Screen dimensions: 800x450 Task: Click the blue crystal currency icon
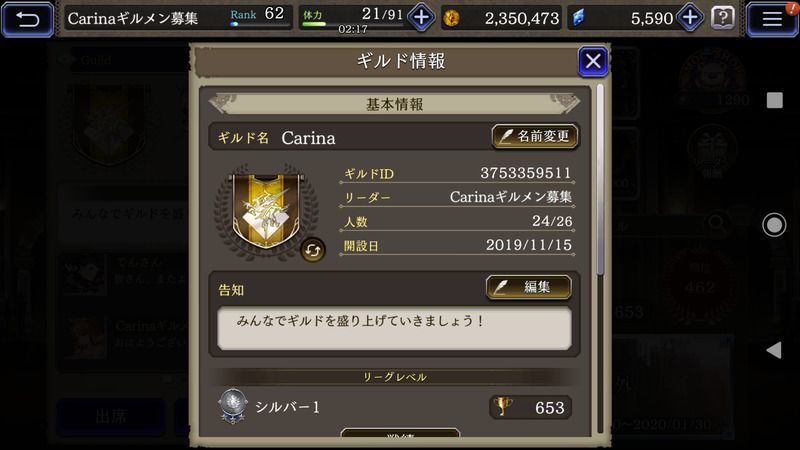point(578,18)
